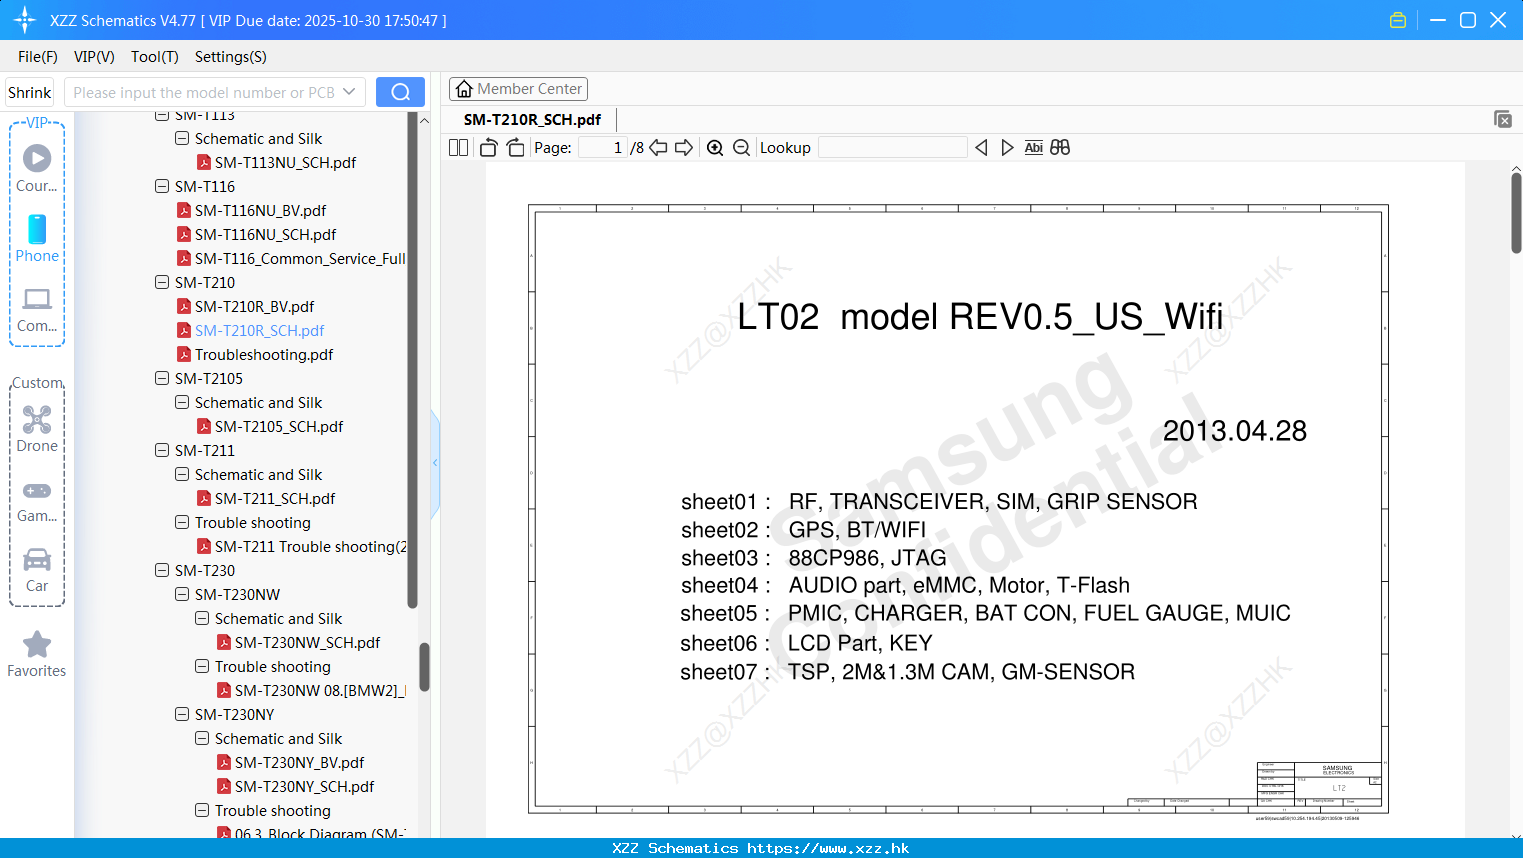
Task: Collapse the SM-T2105 tree node
Action: tap(162, 378)
